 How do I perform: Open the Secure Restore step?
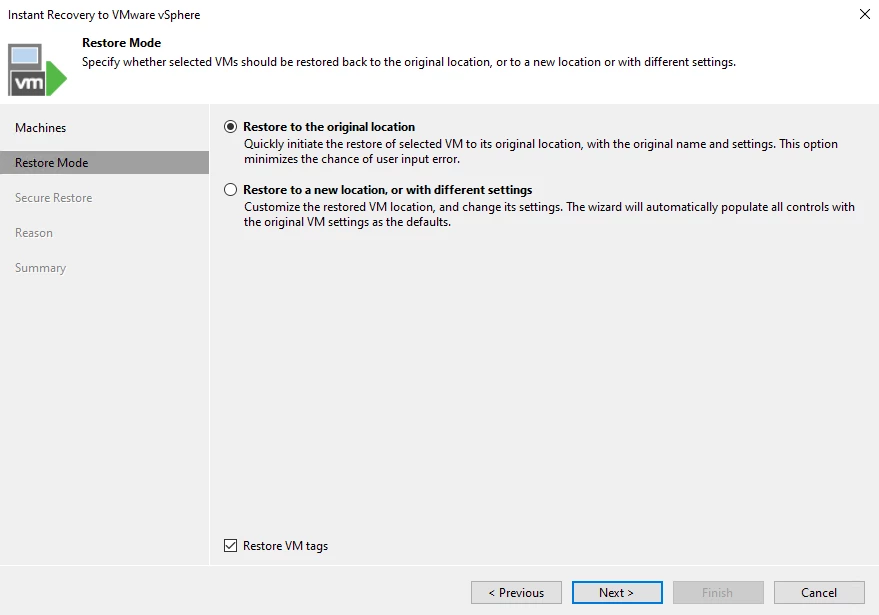tap(54, 198)
